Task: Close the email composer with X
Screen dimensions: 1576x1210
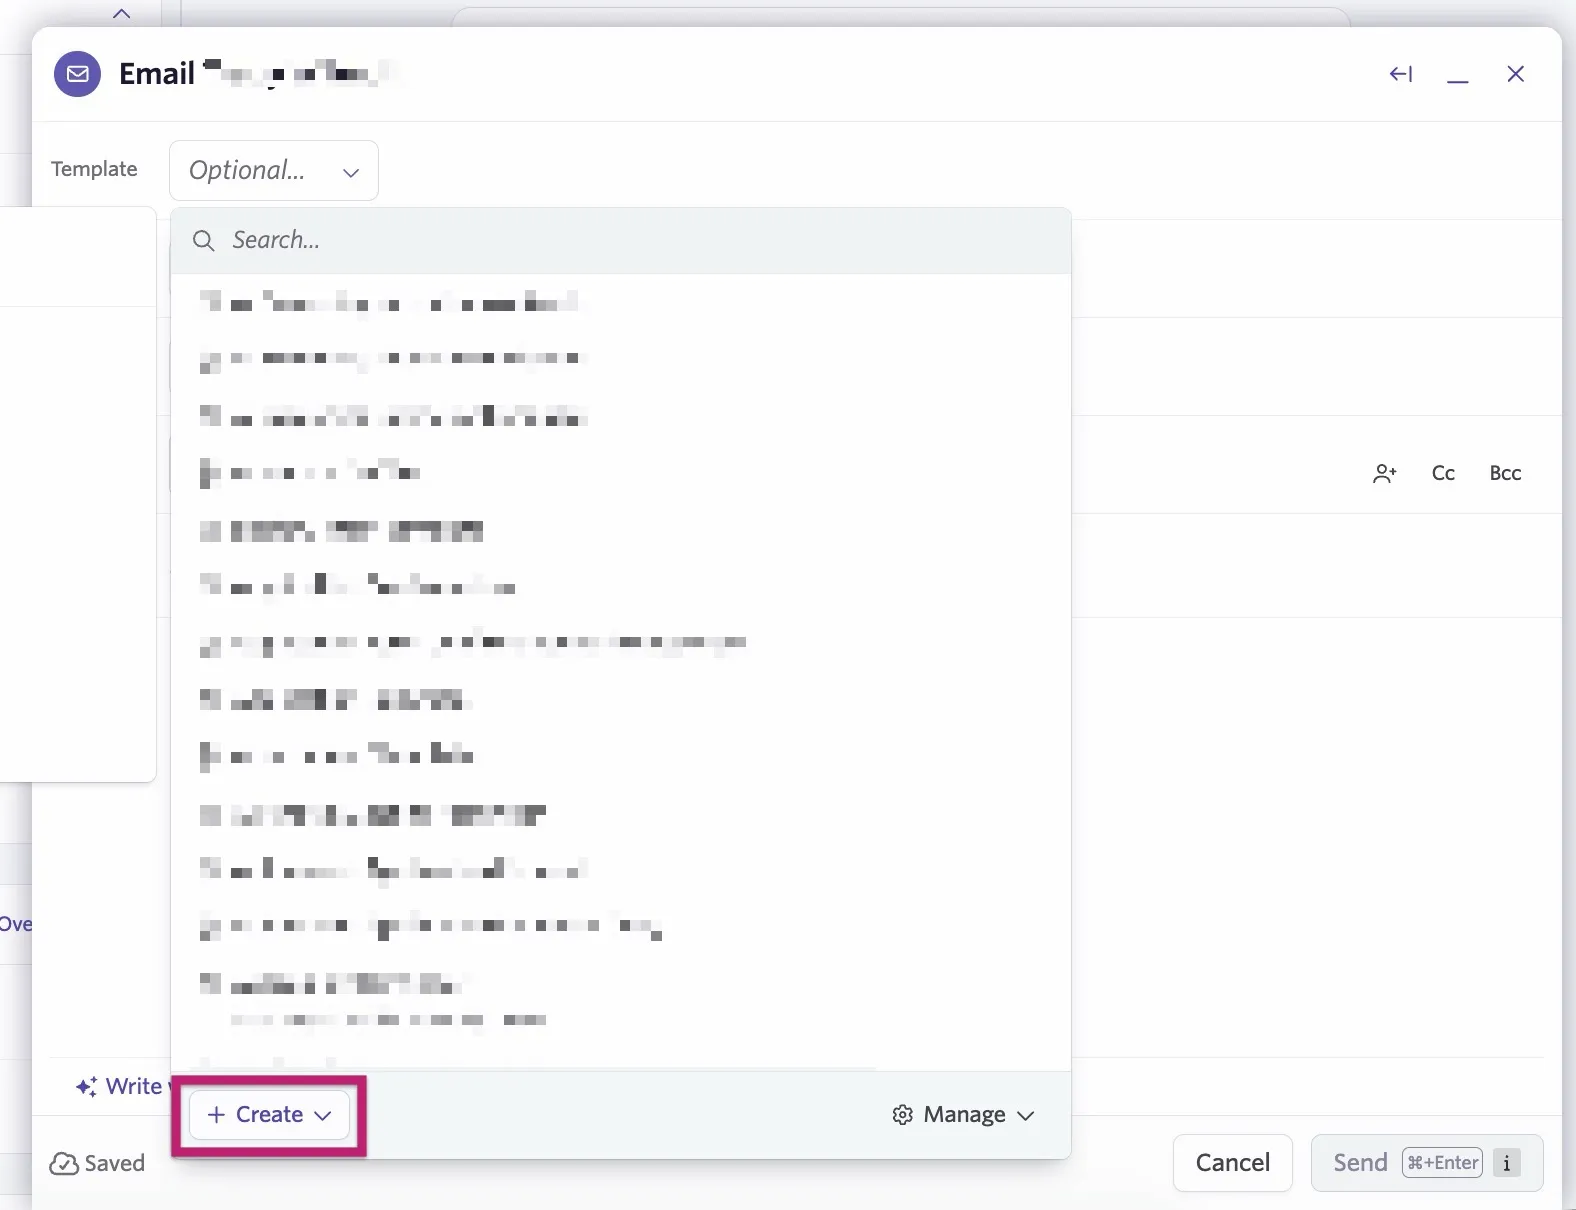Action: click(1516, 74)
